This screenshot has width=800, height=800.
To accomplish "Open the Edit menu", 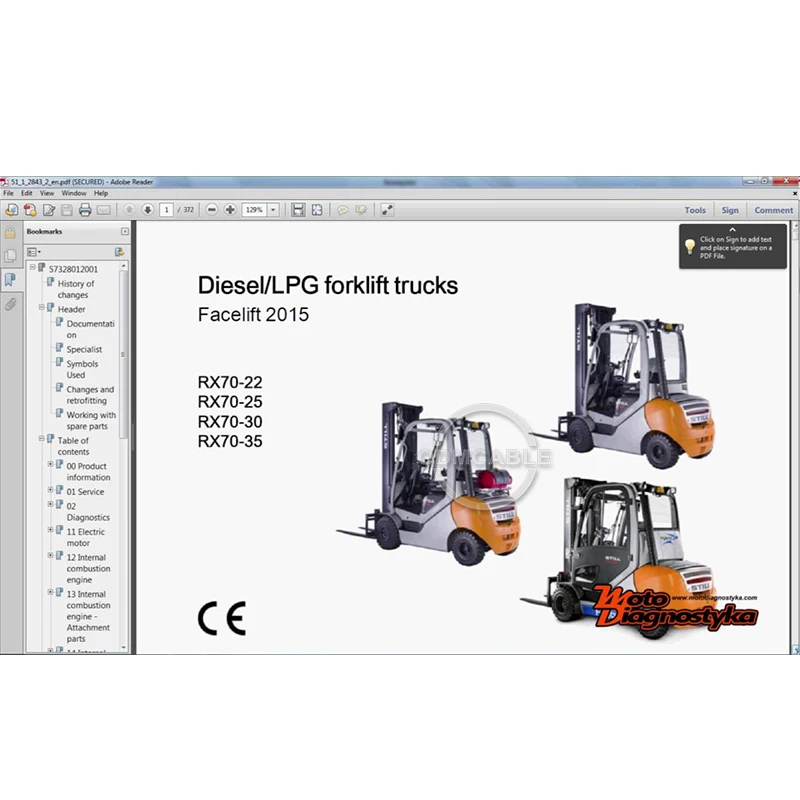I will [27, 193].
